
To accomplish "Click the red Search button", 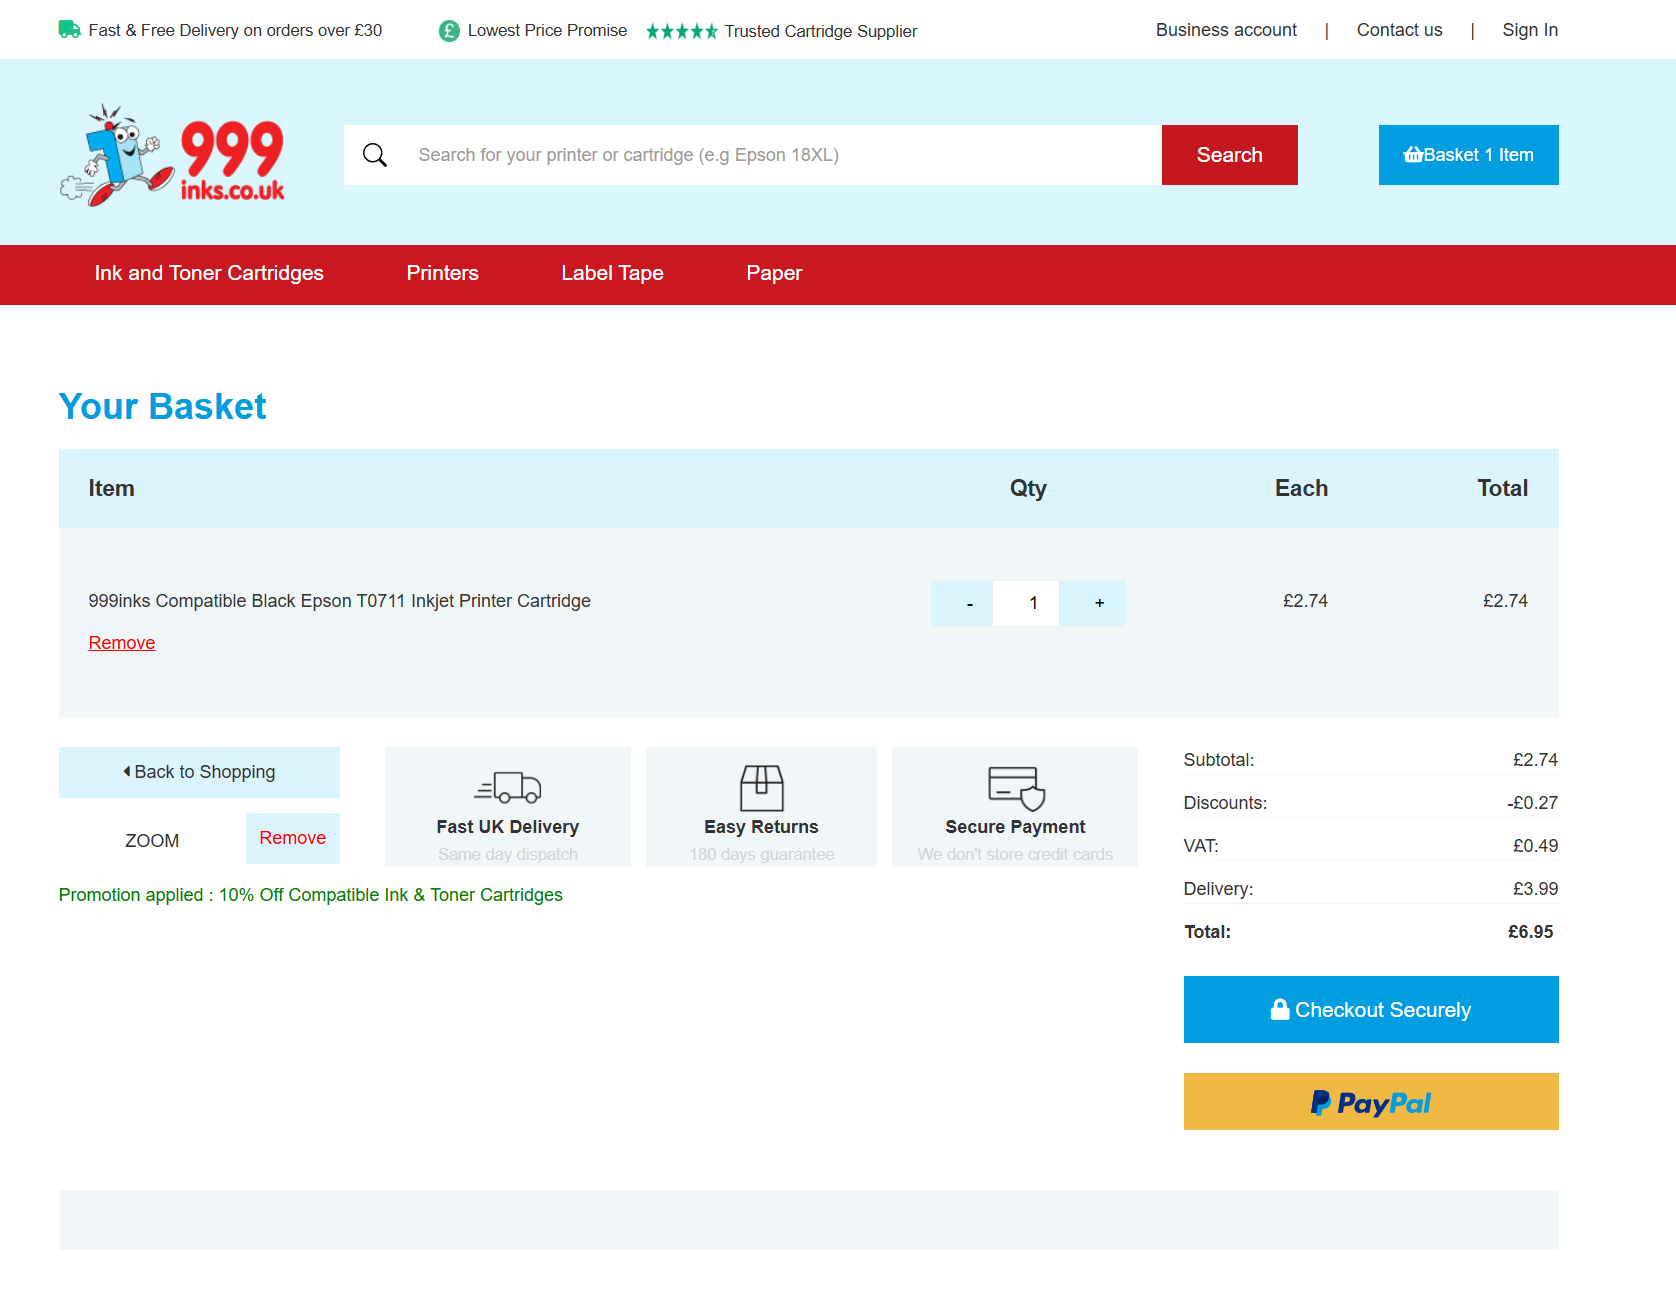I will (1229, 155).
